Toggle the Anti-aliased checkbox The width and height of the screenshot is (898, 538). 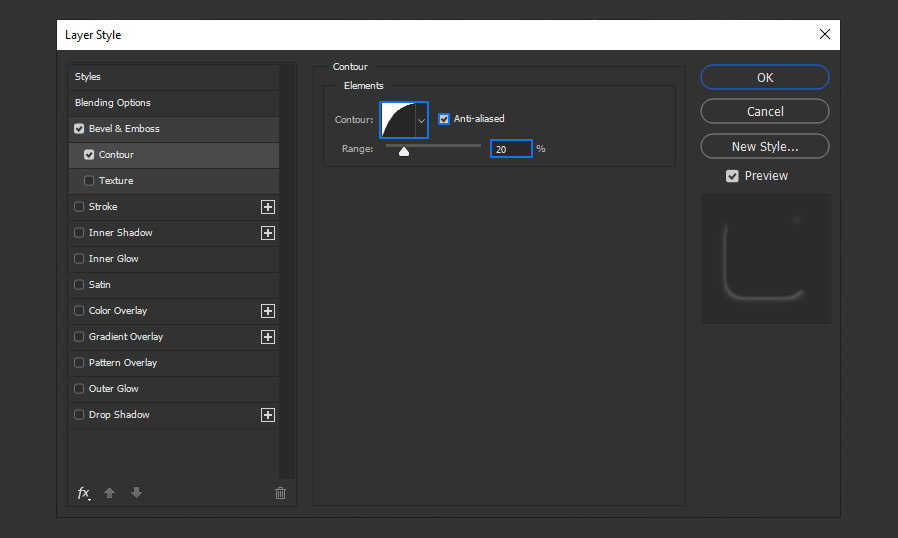(444, 119)
